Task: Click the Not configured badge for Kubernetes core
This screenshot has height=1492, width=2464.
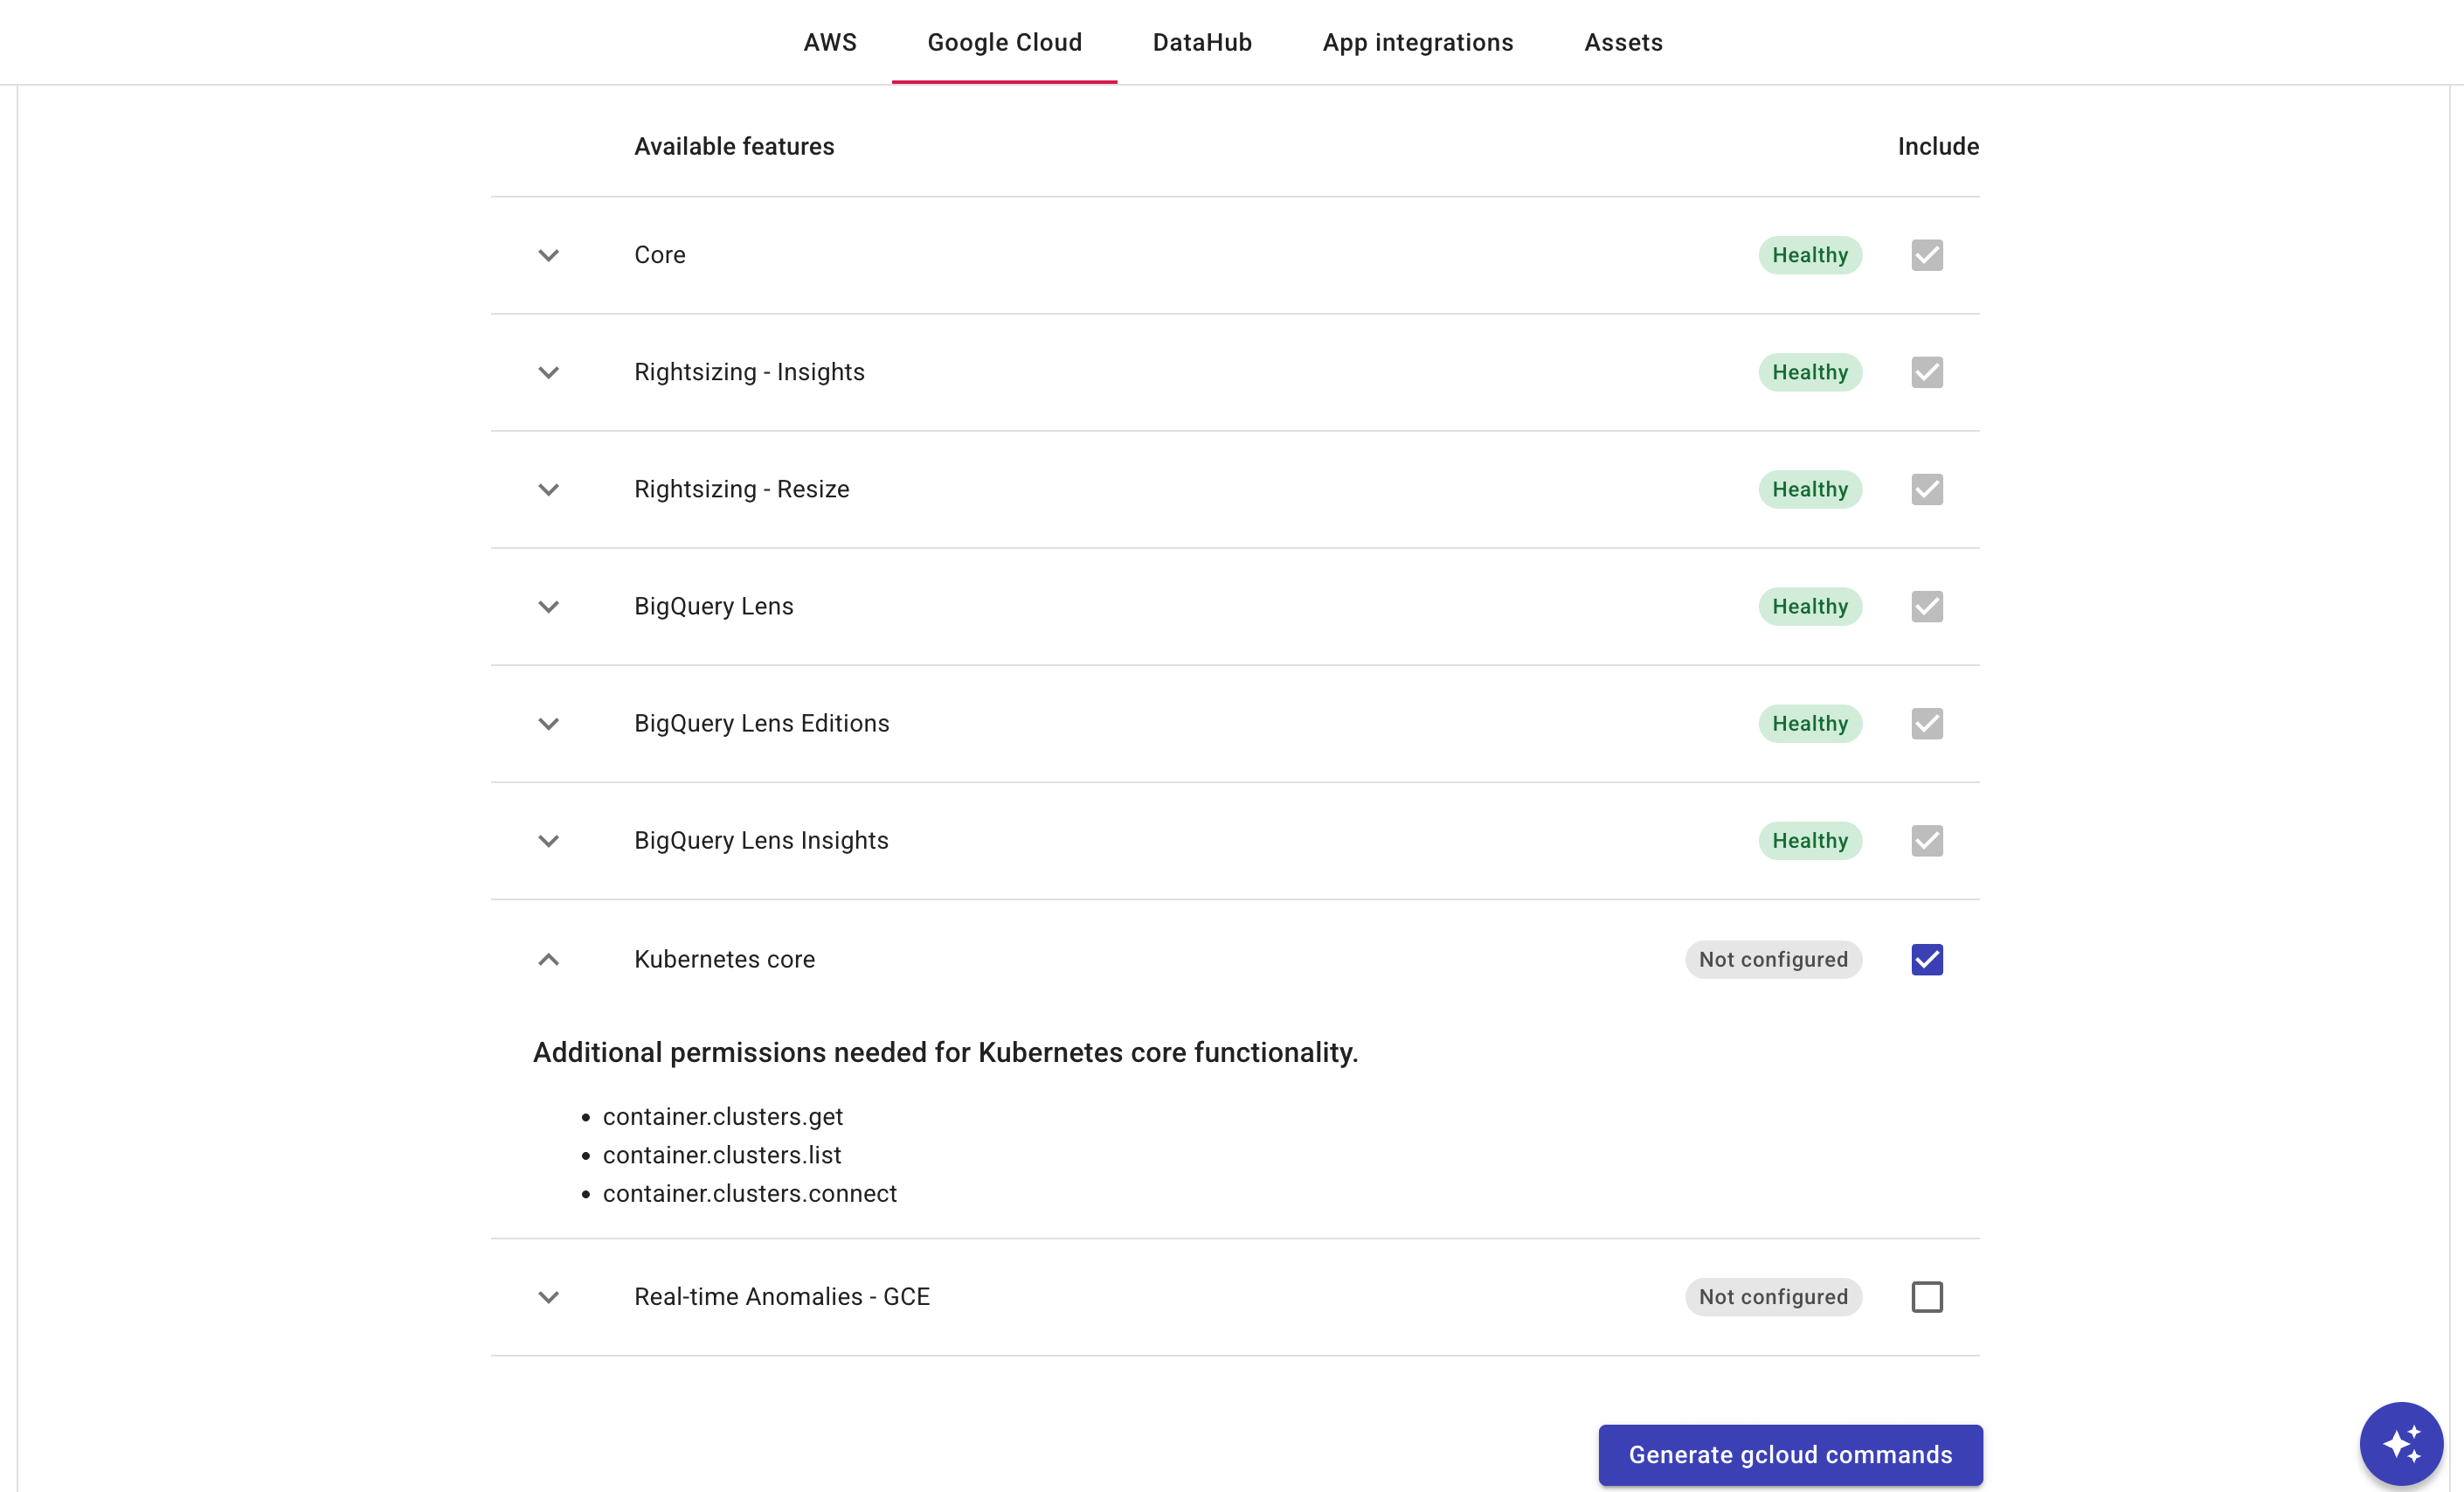Action: click(x=1772, y=959)
